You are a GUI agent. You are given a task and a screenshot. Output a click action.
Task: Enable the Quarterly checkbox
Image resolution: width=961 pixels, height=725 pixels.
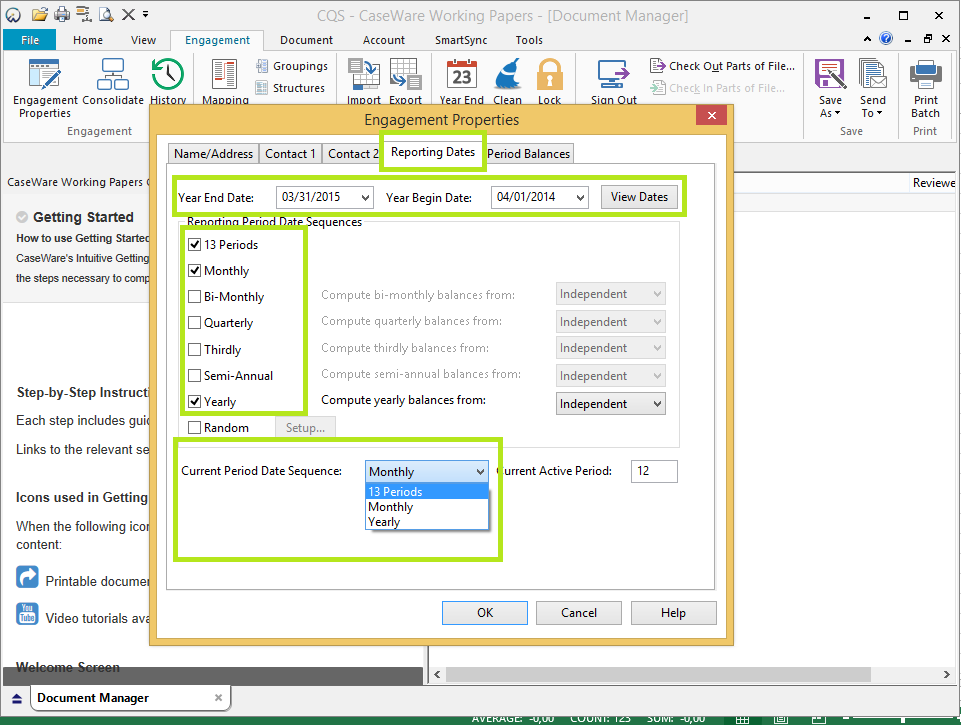coord(195,323)
